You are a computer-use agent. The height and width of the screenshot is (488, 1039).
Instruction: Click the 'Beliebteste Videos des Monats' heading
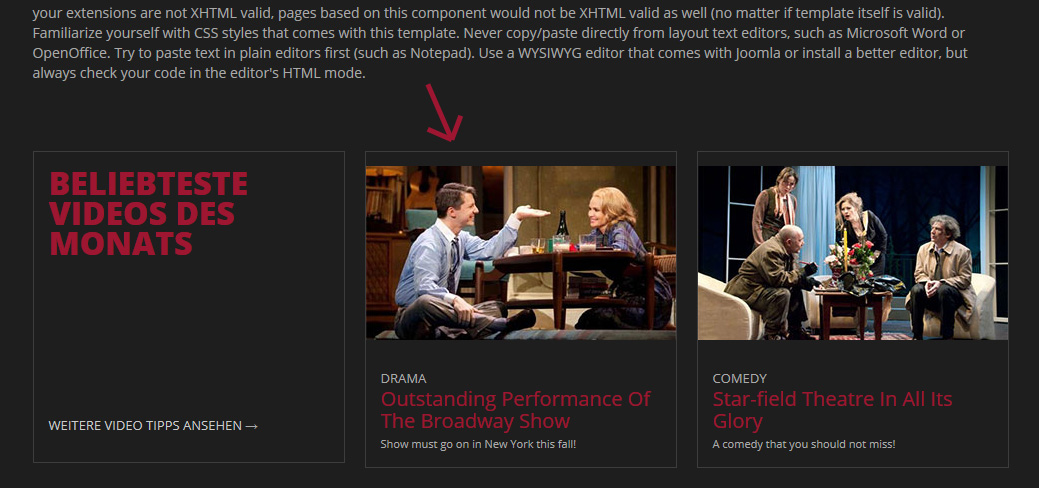point(148,214)
